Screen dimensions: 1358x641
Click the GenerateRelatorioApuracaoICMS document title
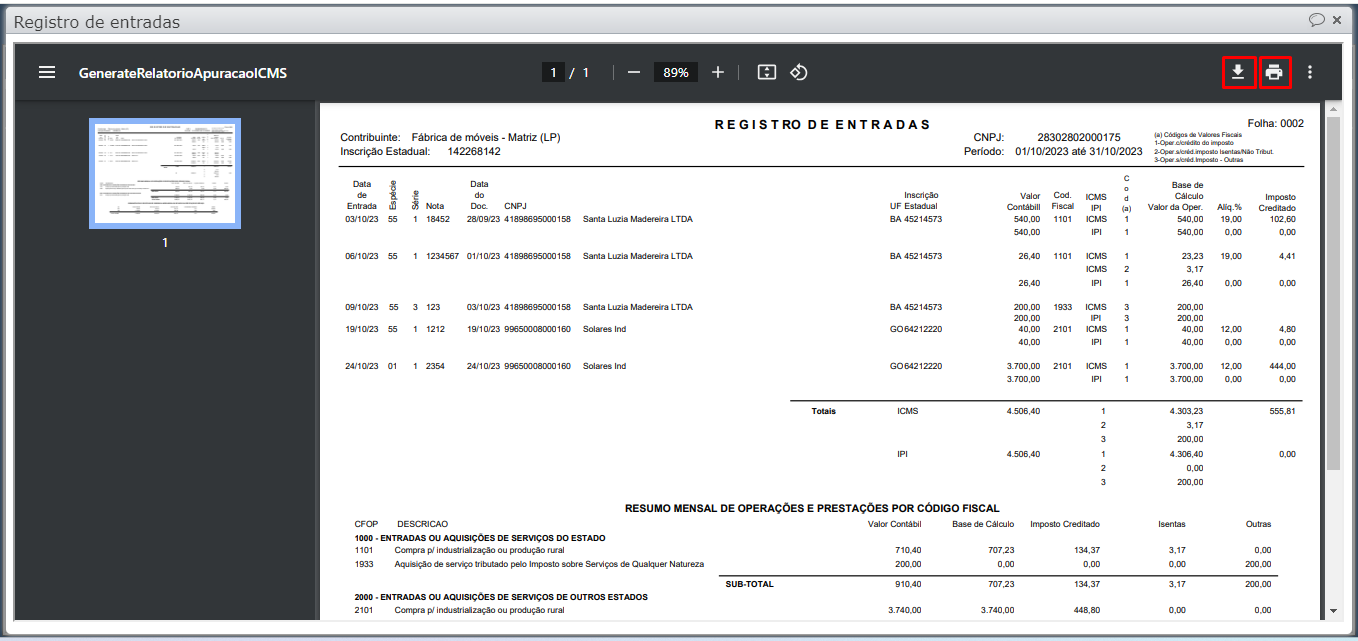click(183, 73)
